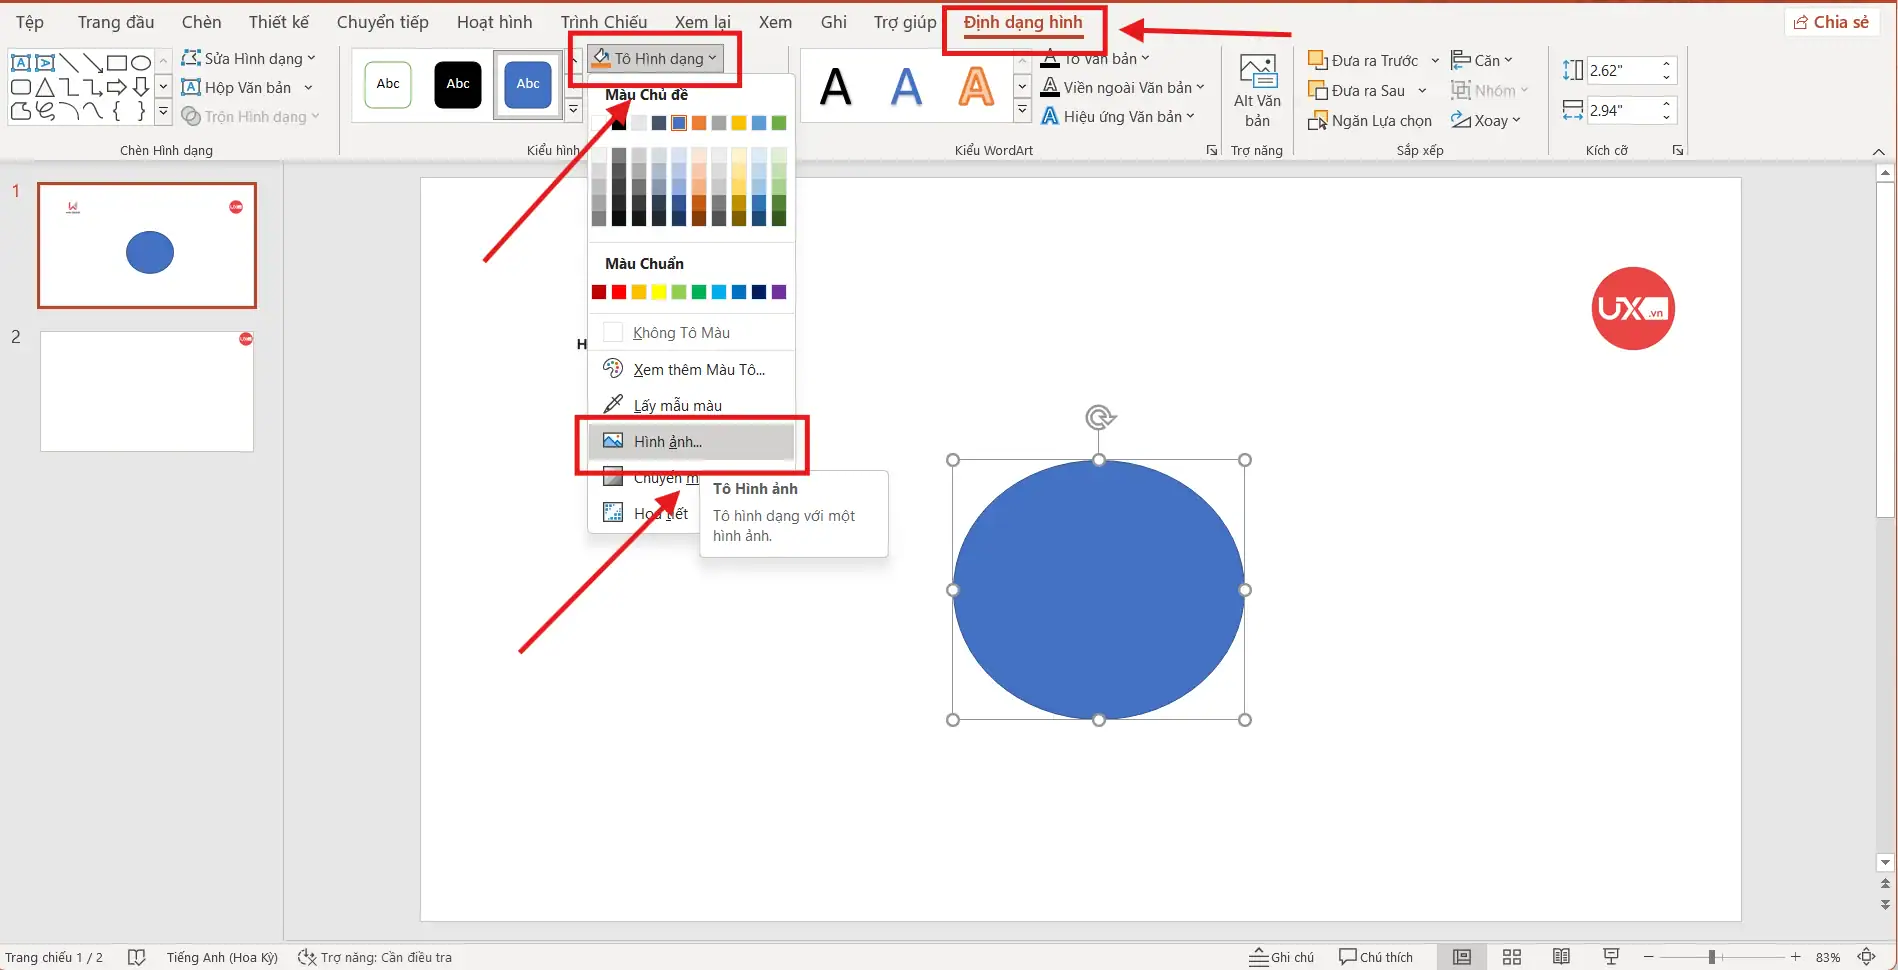Select slide 2 thumbnail
The image size is (1898, 970).
(147, 391)
